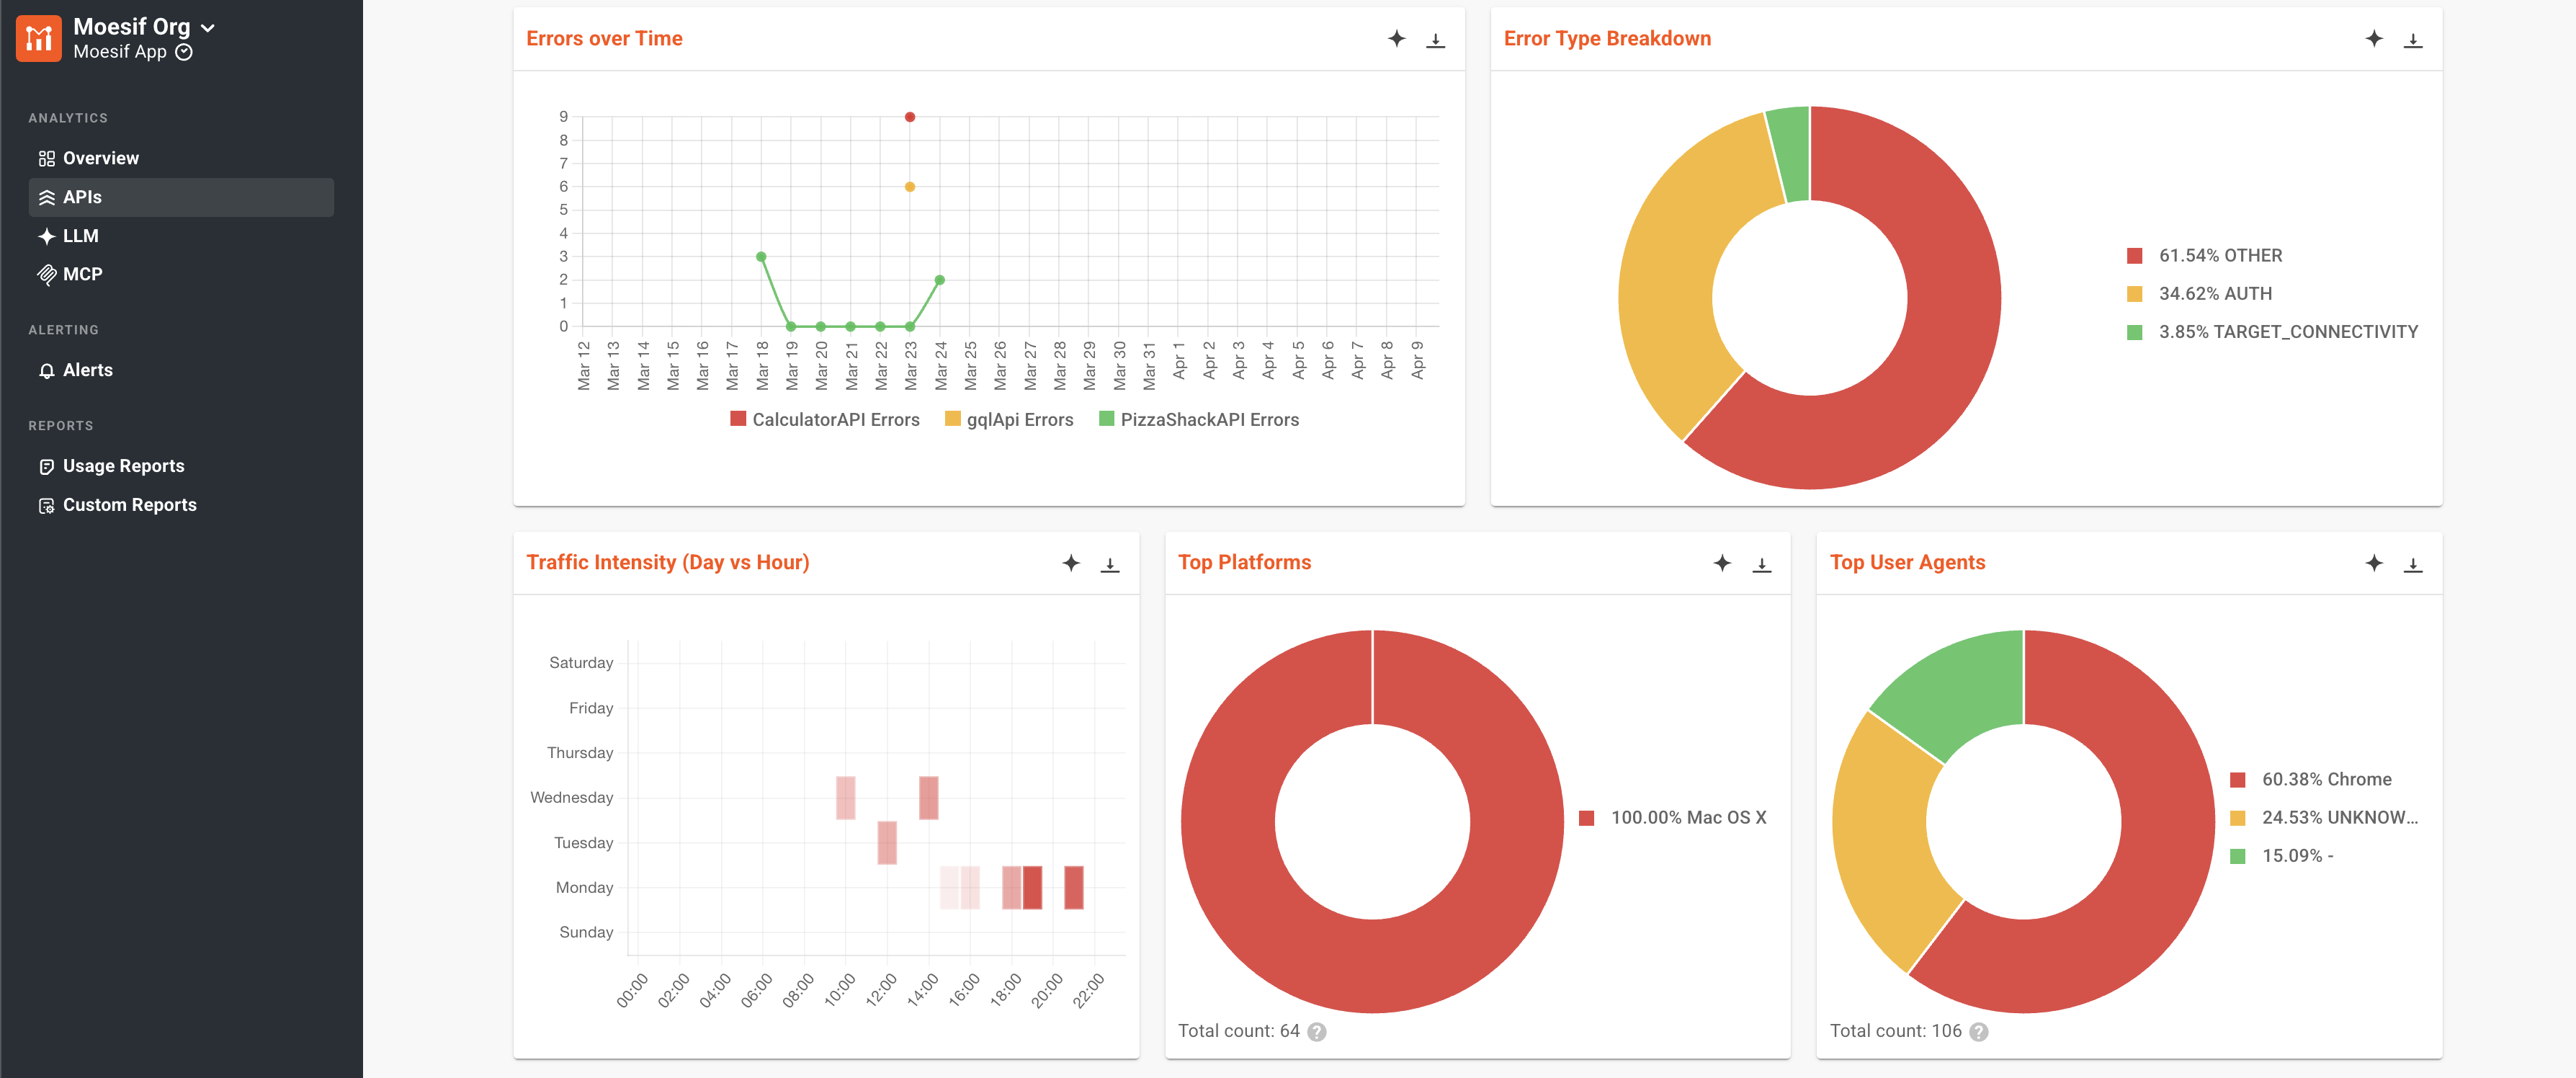Click the red Mar 23 CalculatorAPI data point

pyautogui.click(x=909, y=117)
